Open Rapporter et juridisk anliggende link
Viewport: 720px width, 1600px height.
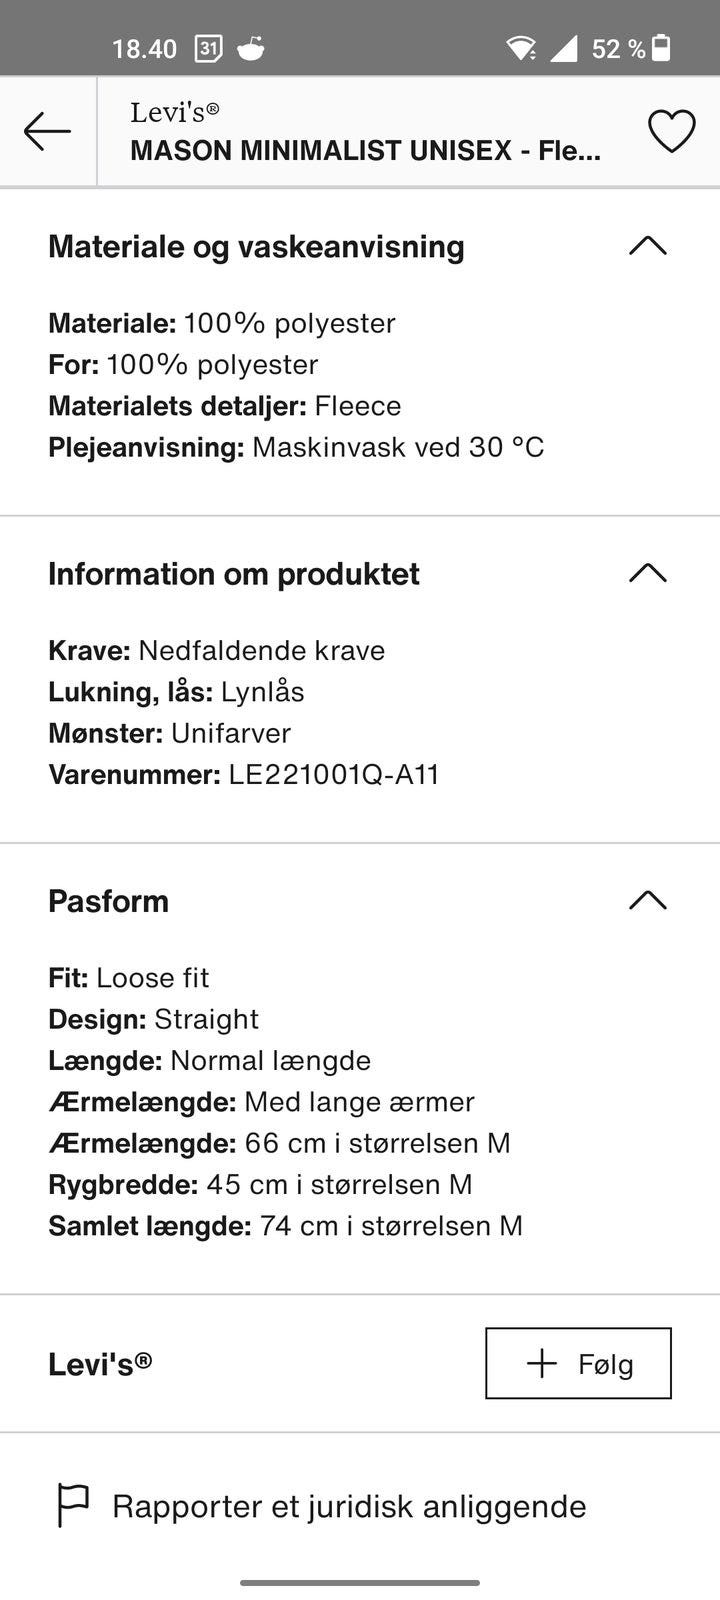tap(349, 1506)
